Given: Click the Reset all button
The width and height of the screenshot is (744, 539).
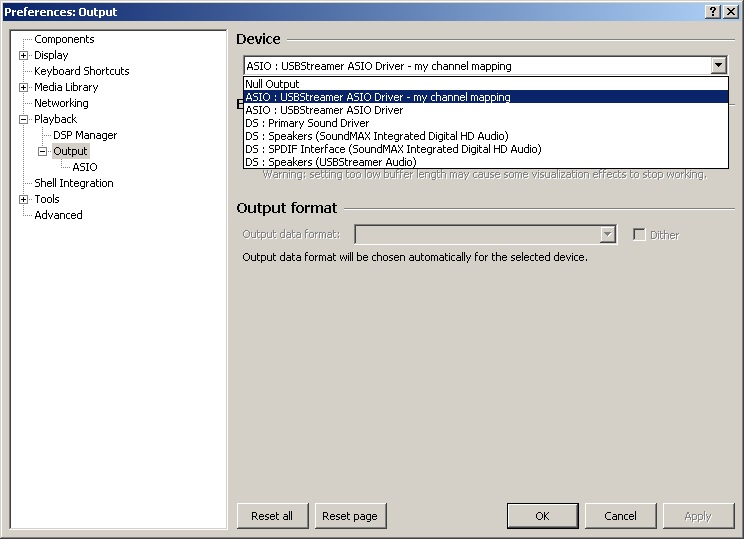Looking at the screenshot, I should pos(272,516).
